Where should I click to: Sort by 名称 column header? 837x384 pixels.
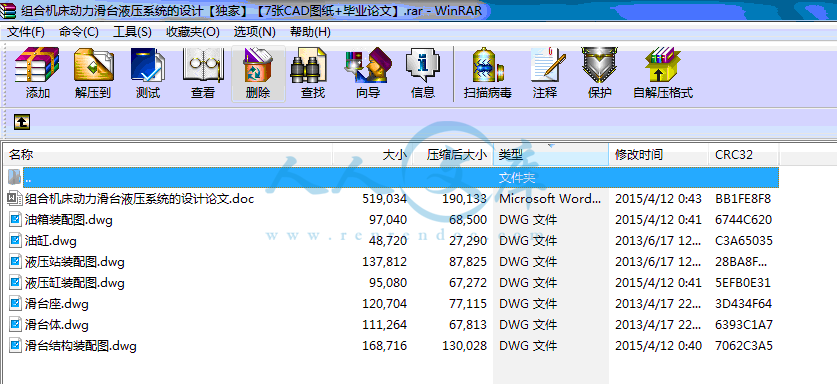pyautogui.click(x=169, y=155)
